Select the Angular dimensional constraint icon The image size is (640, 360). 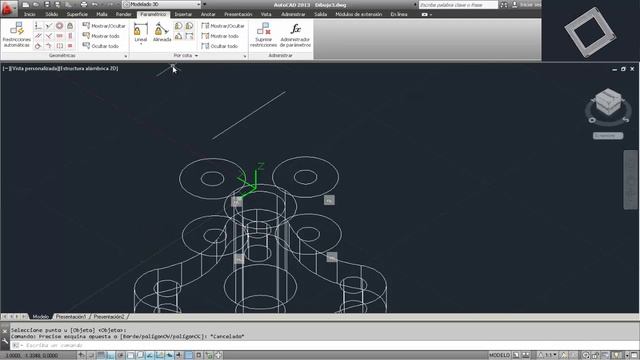178,36
